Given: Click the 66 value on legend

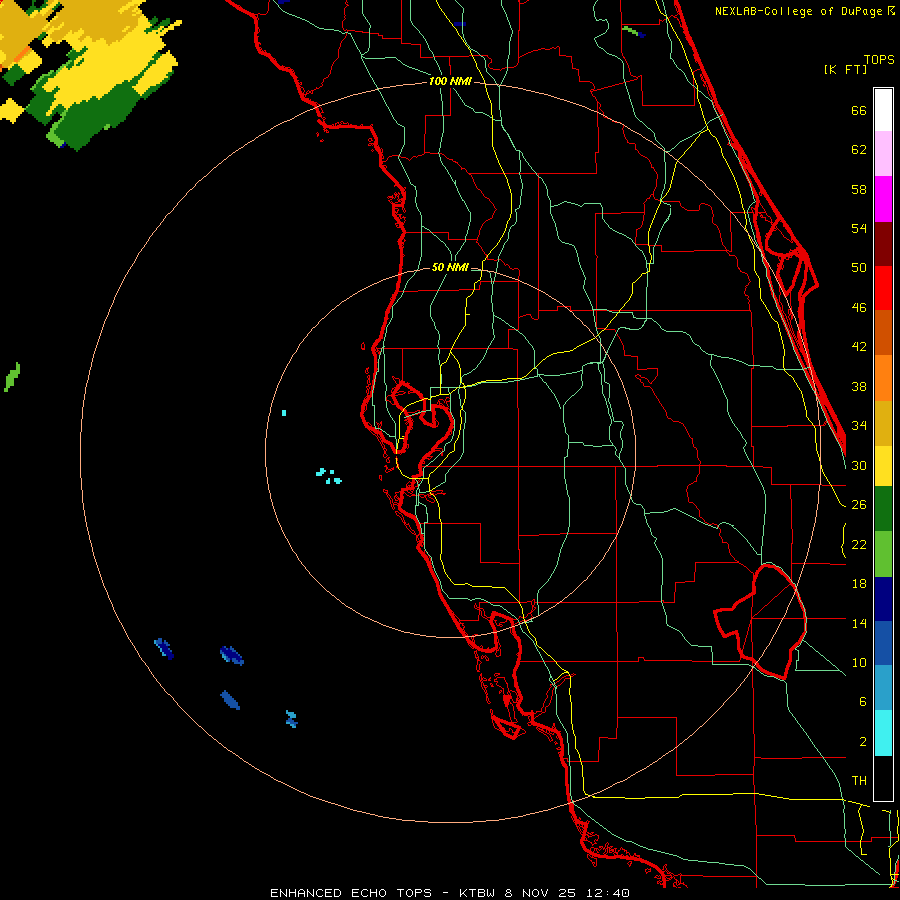Looking at the screenshot, I should click(x=859, y=111).
